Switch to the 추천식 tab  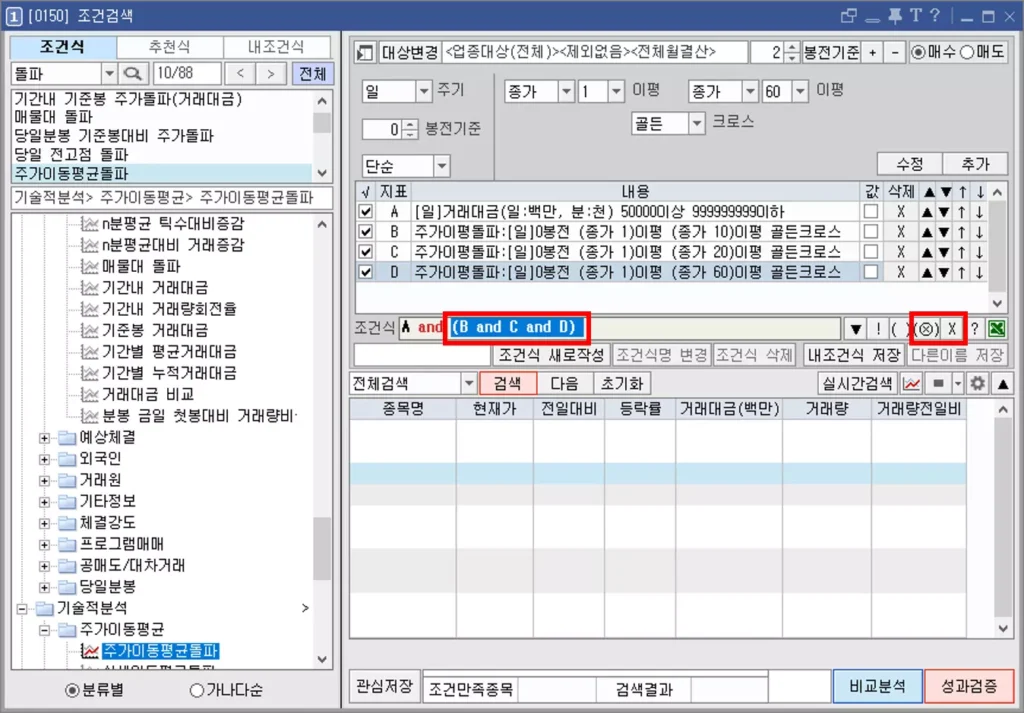point(170,47)
